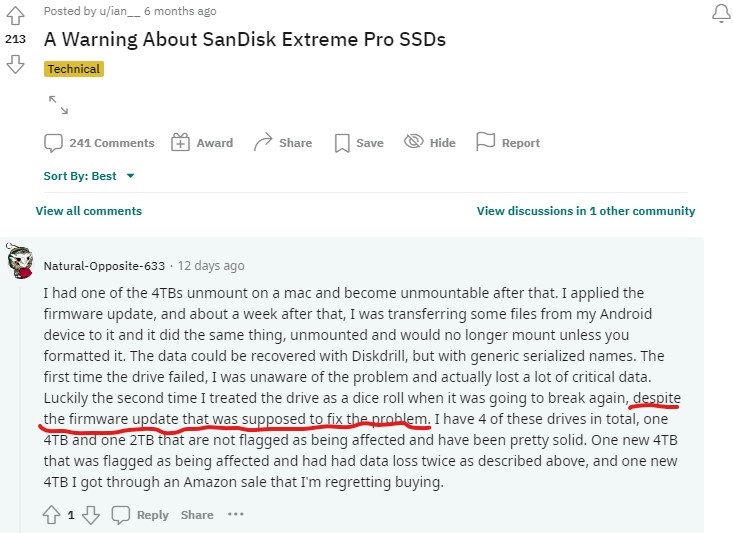
Task: View discussions in 1 other community
Action: [x=586, y=211]
